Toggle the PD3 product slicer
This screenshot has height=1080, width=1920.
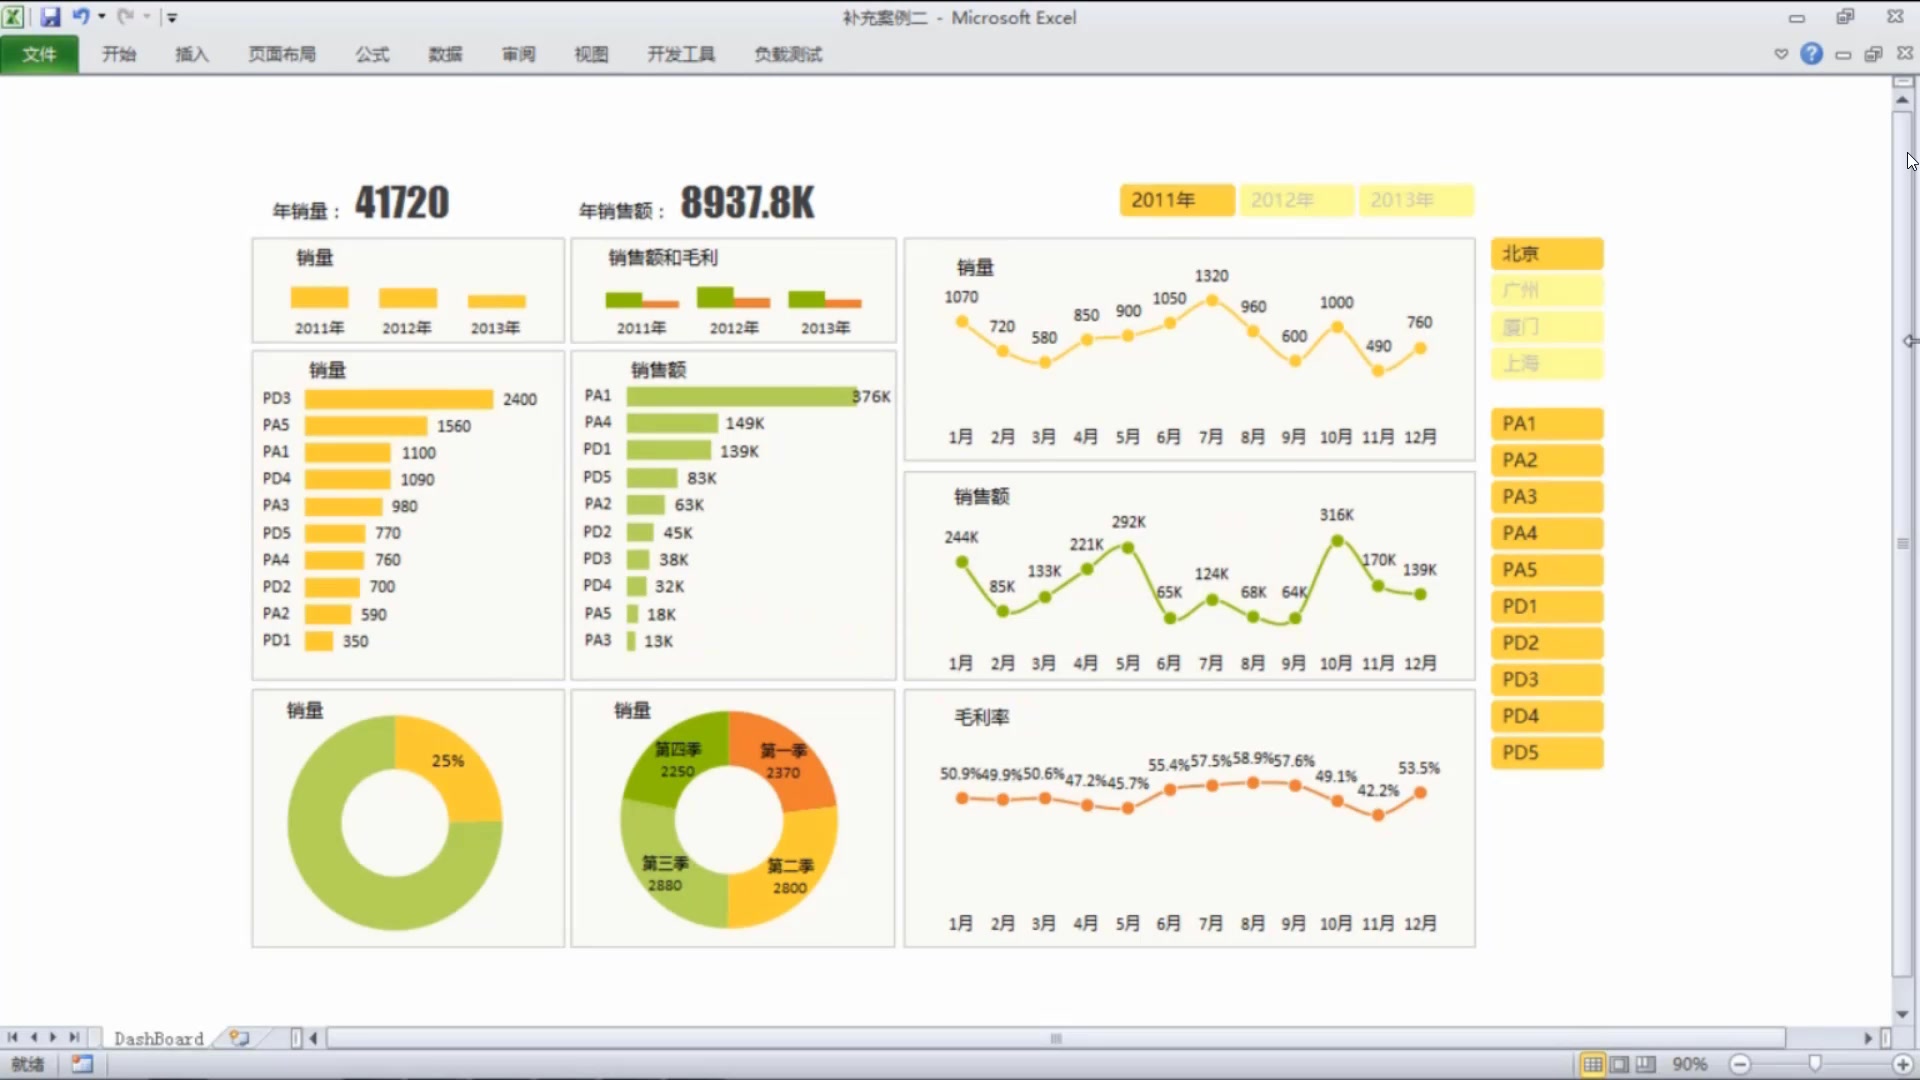tap(1546, 680)
